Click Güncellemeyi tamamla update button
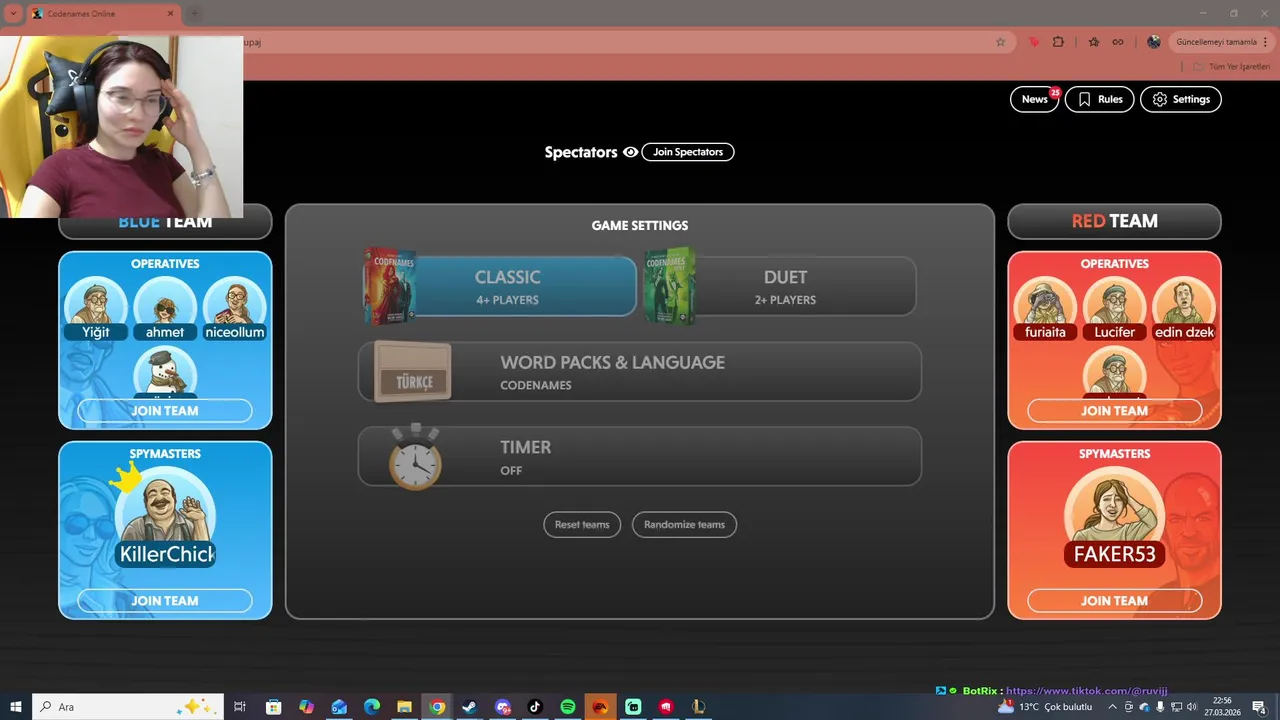The height and width of the screenshot is (720, 1280). [1216, 42]
